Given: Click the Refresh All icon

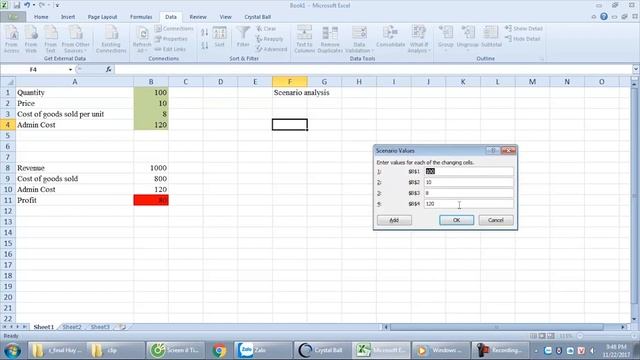Looking at the screenshot, I should (x=142, y=39).
